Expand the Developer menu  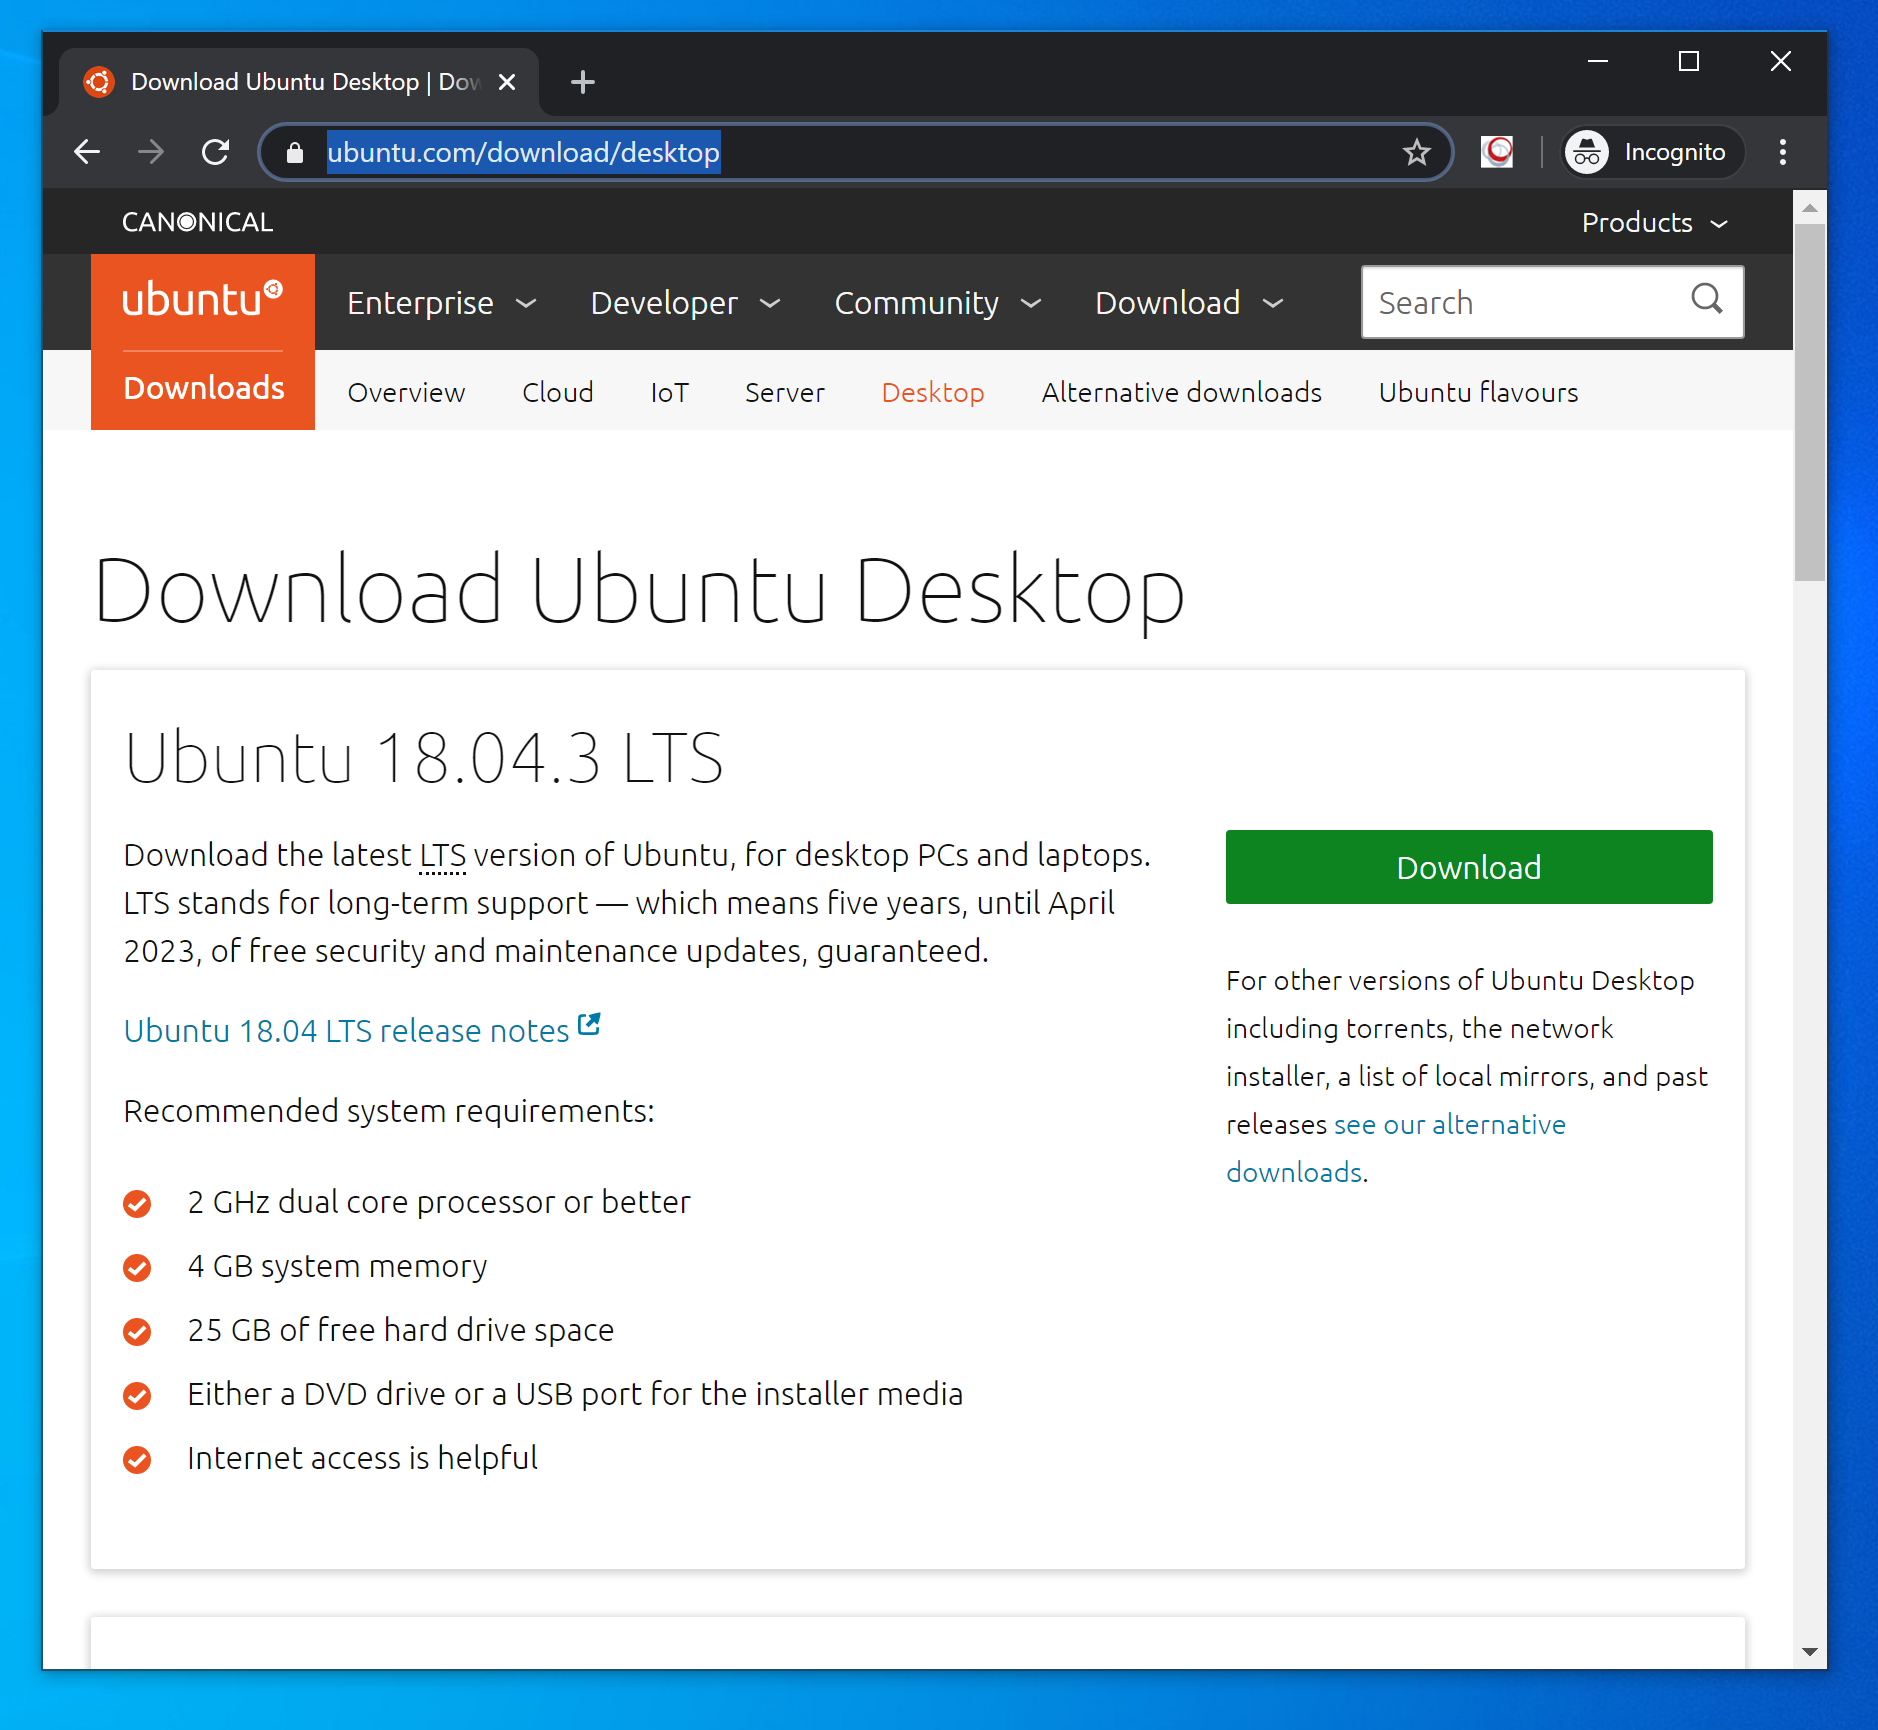point(685,303)
